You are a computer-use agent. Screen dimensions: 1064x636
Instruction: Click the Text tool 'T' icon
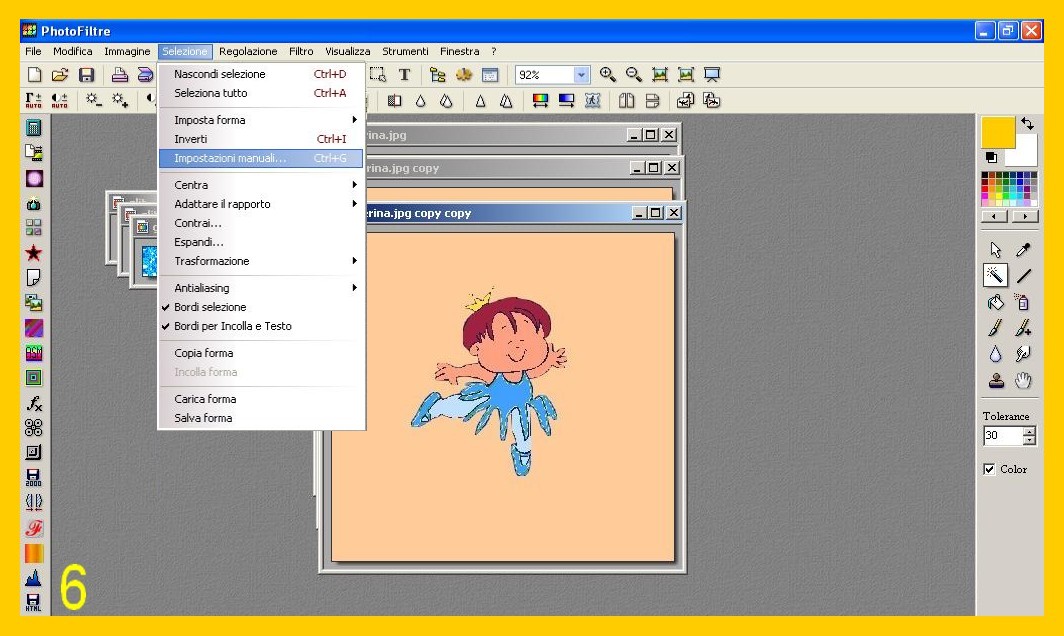coord(404,74)
